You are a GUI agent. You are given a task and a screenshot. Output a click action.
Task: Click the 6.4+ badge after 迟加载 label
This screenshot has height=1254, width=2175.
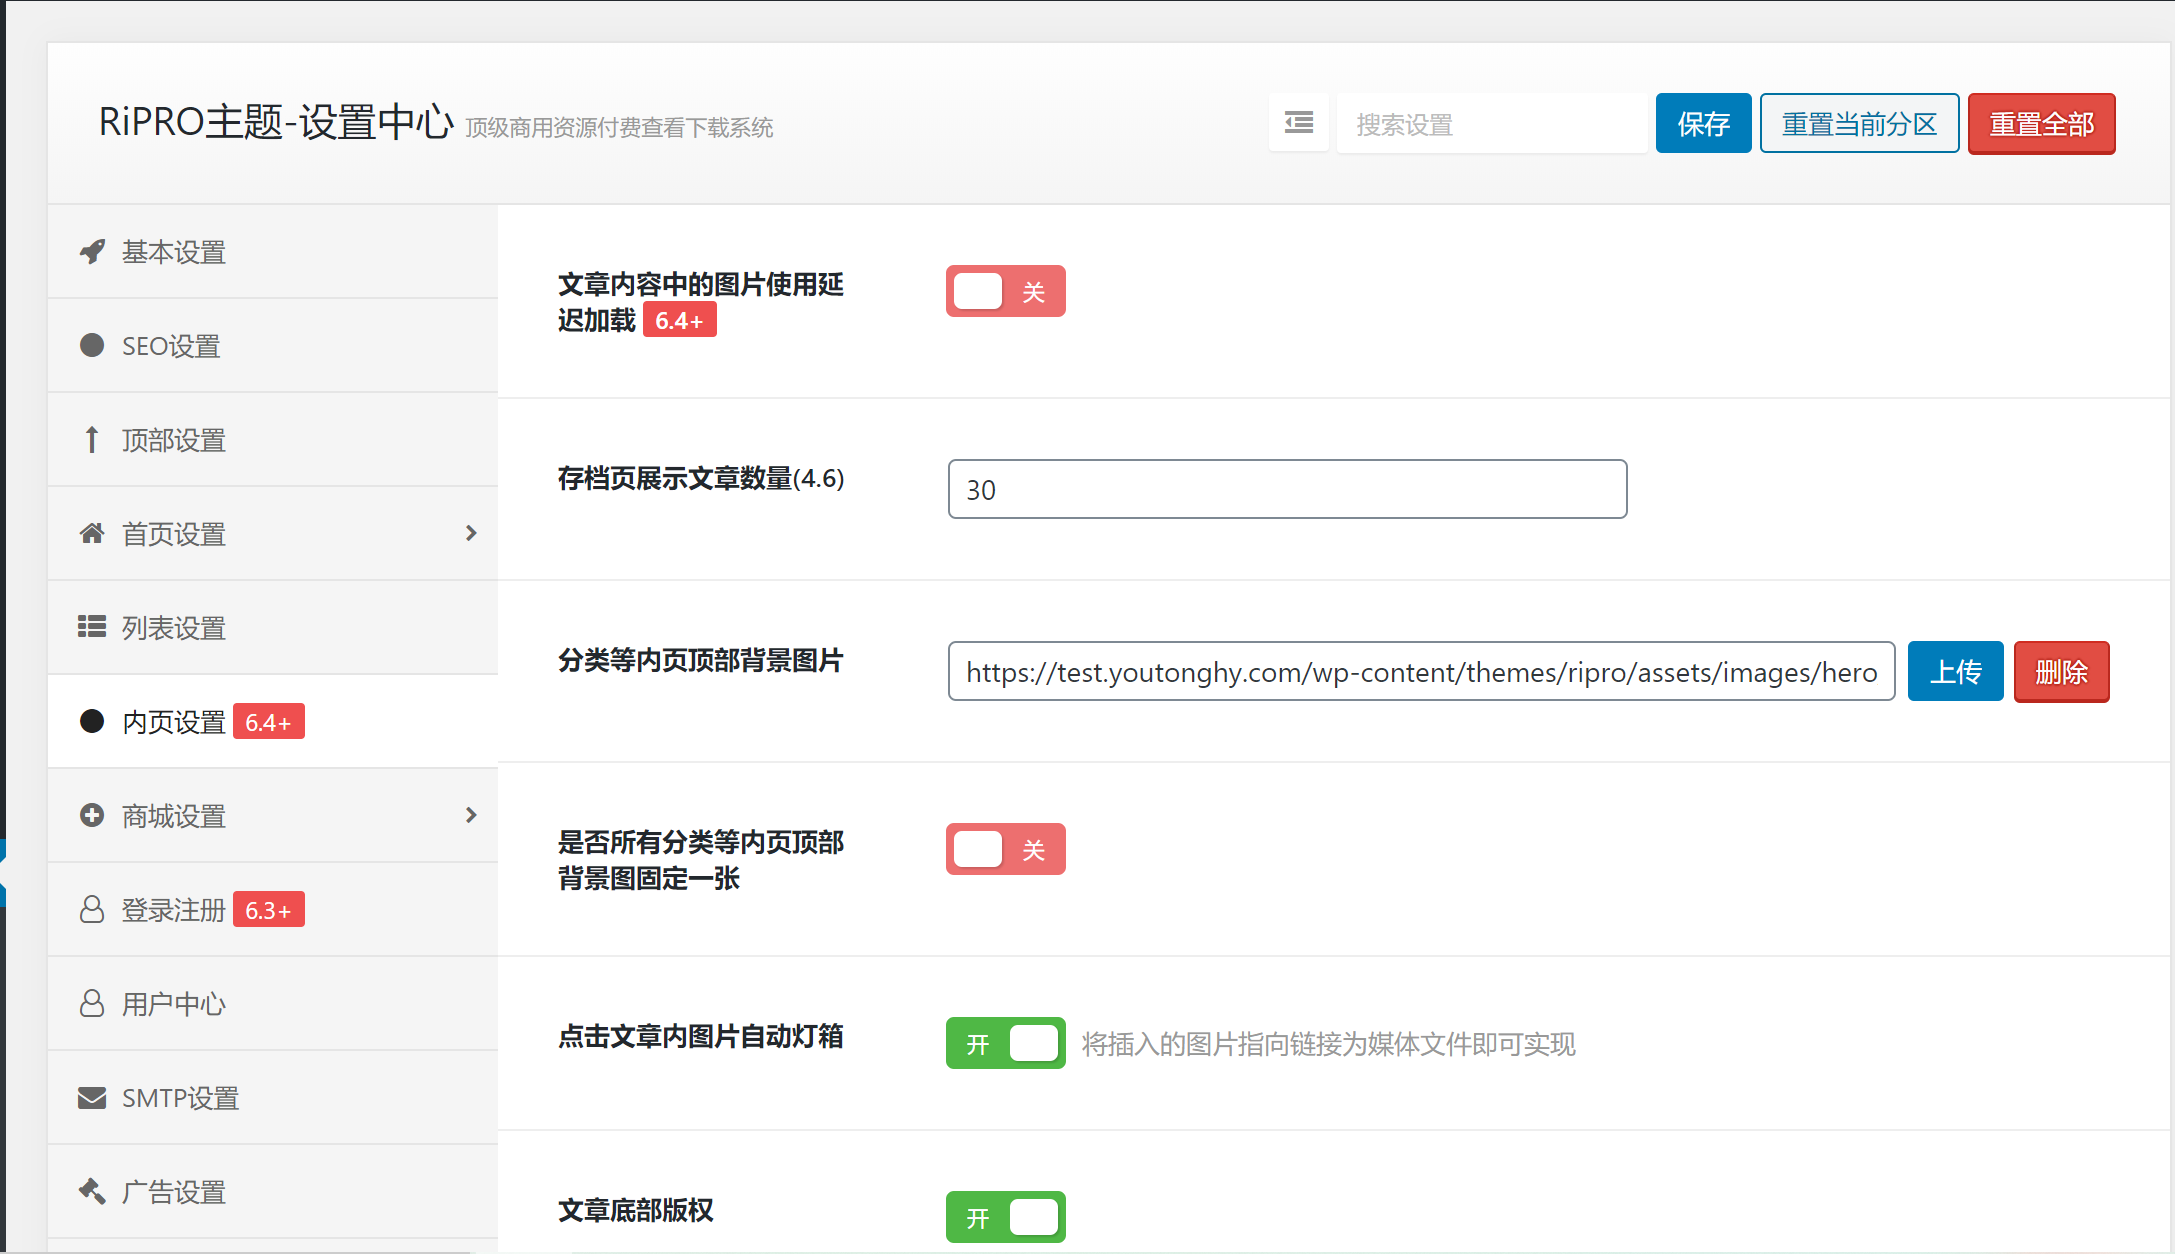point(679,320)
